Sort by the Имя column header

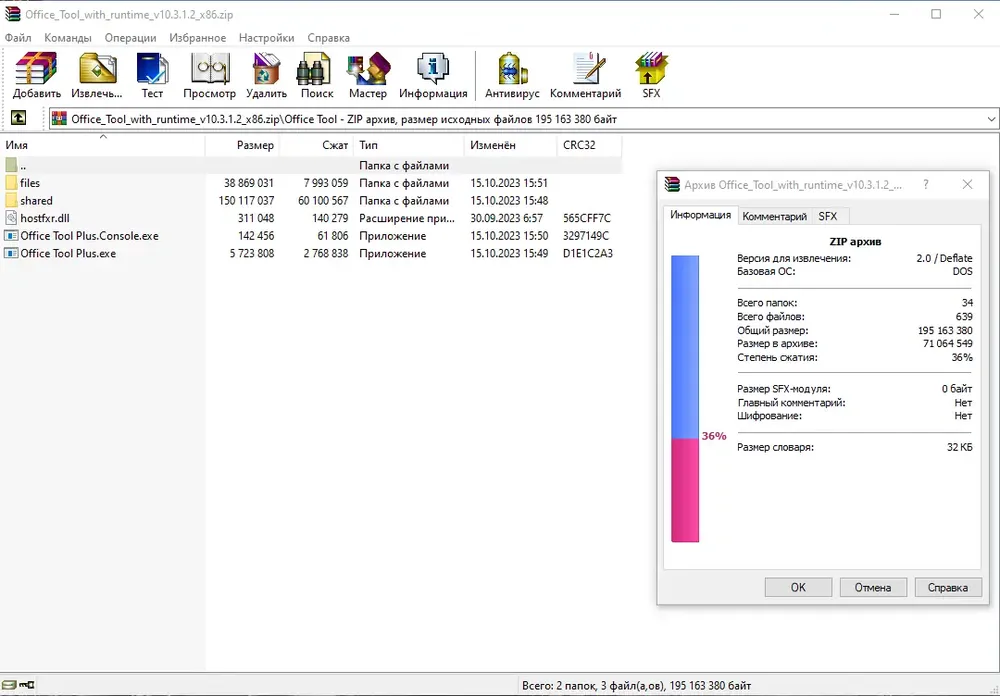coord(103,145)
